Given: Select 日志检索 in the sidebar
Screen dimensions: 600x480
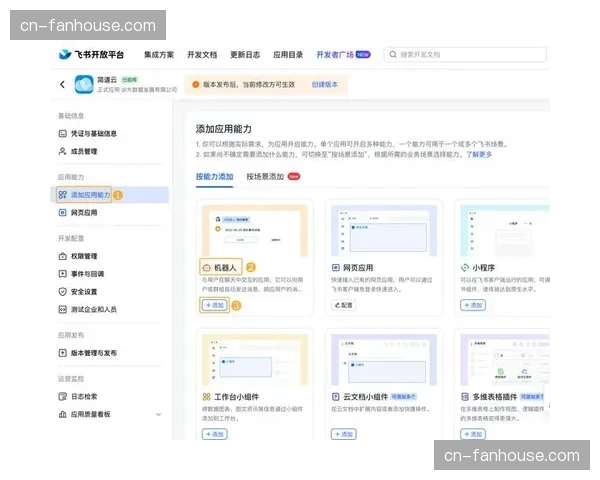Looking at the screenshot, I should click(84, 397).
